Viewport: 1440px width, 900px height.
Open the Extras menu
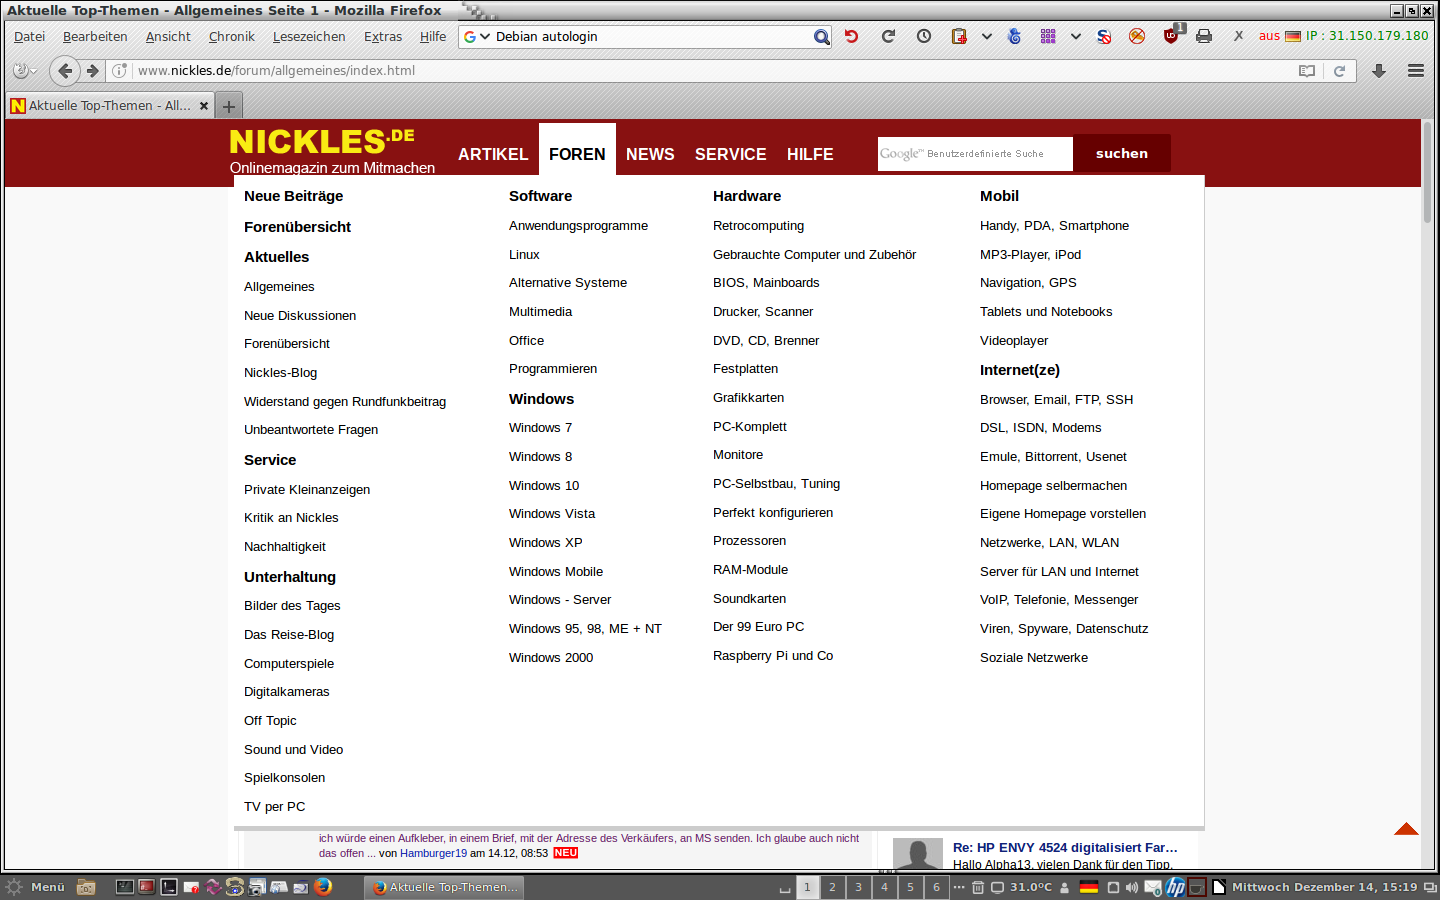(383, 37)
